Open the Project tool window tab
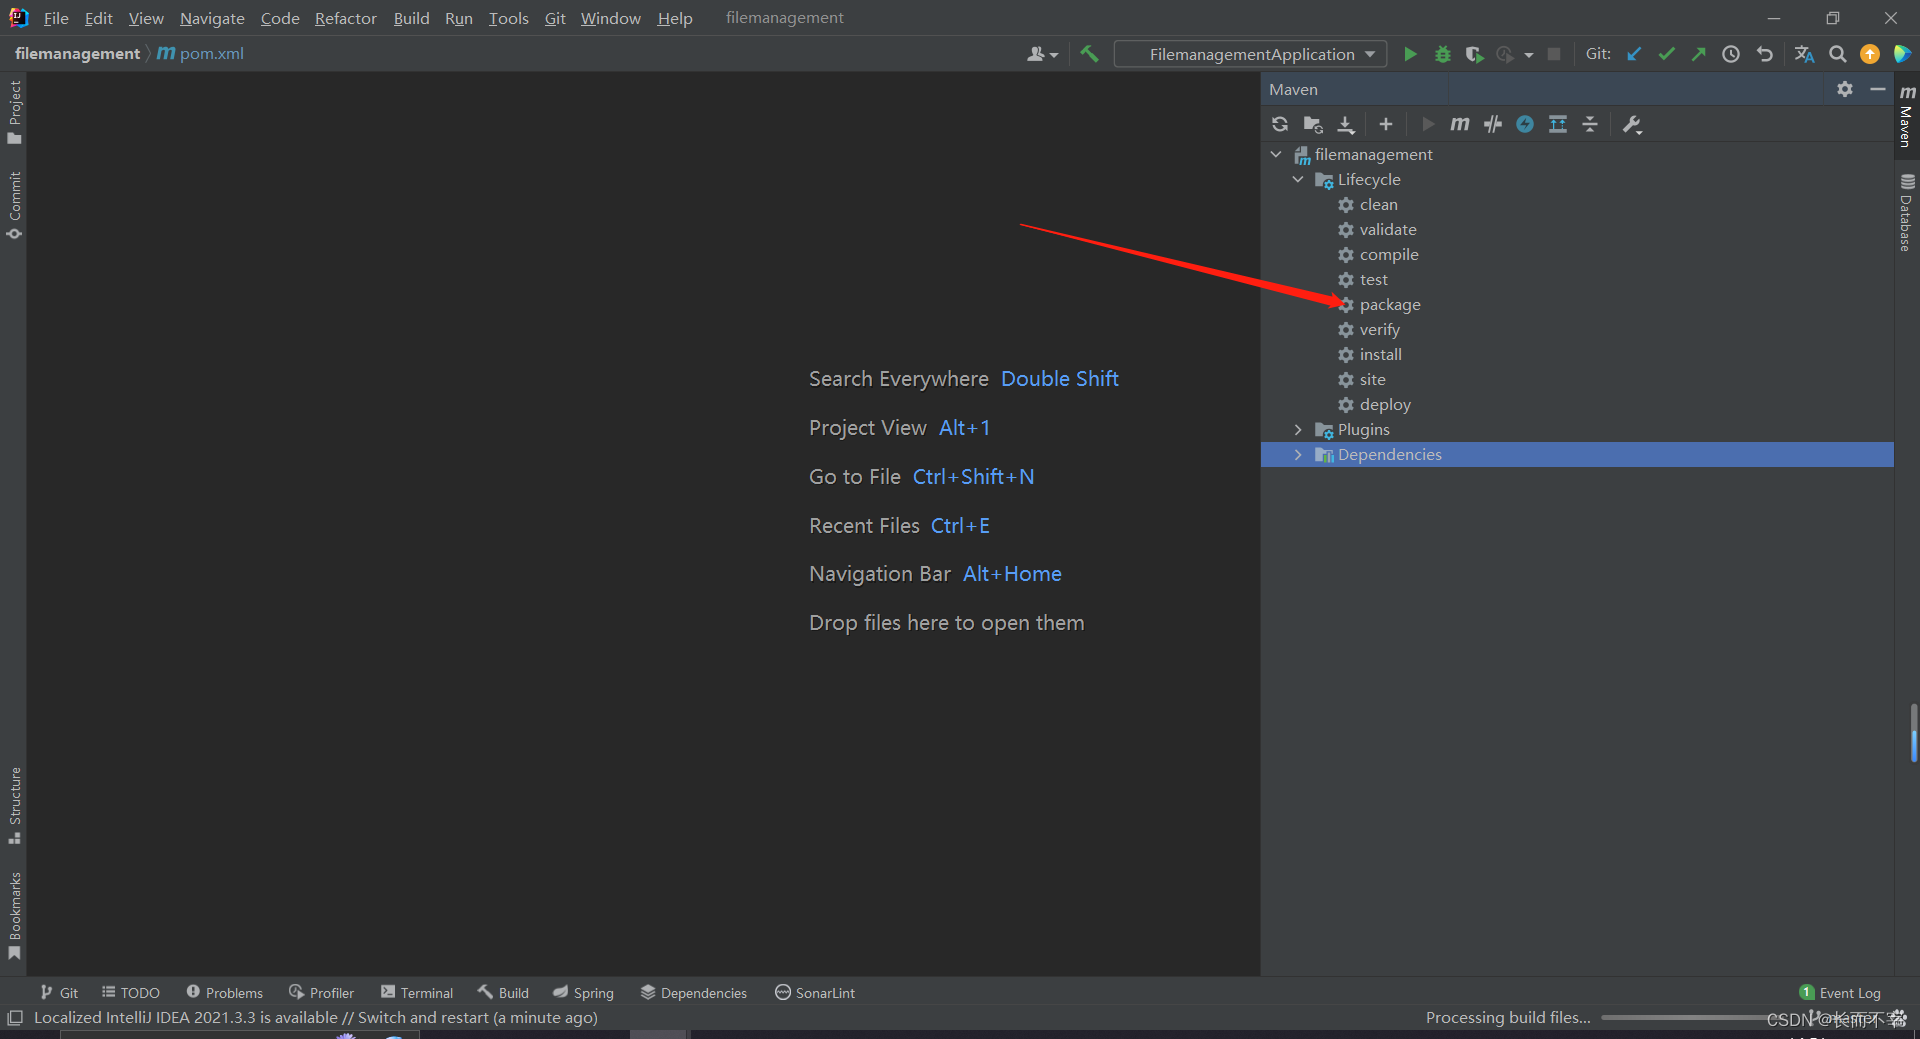This screenshot has height=1039, width=1920. [14, 111]
